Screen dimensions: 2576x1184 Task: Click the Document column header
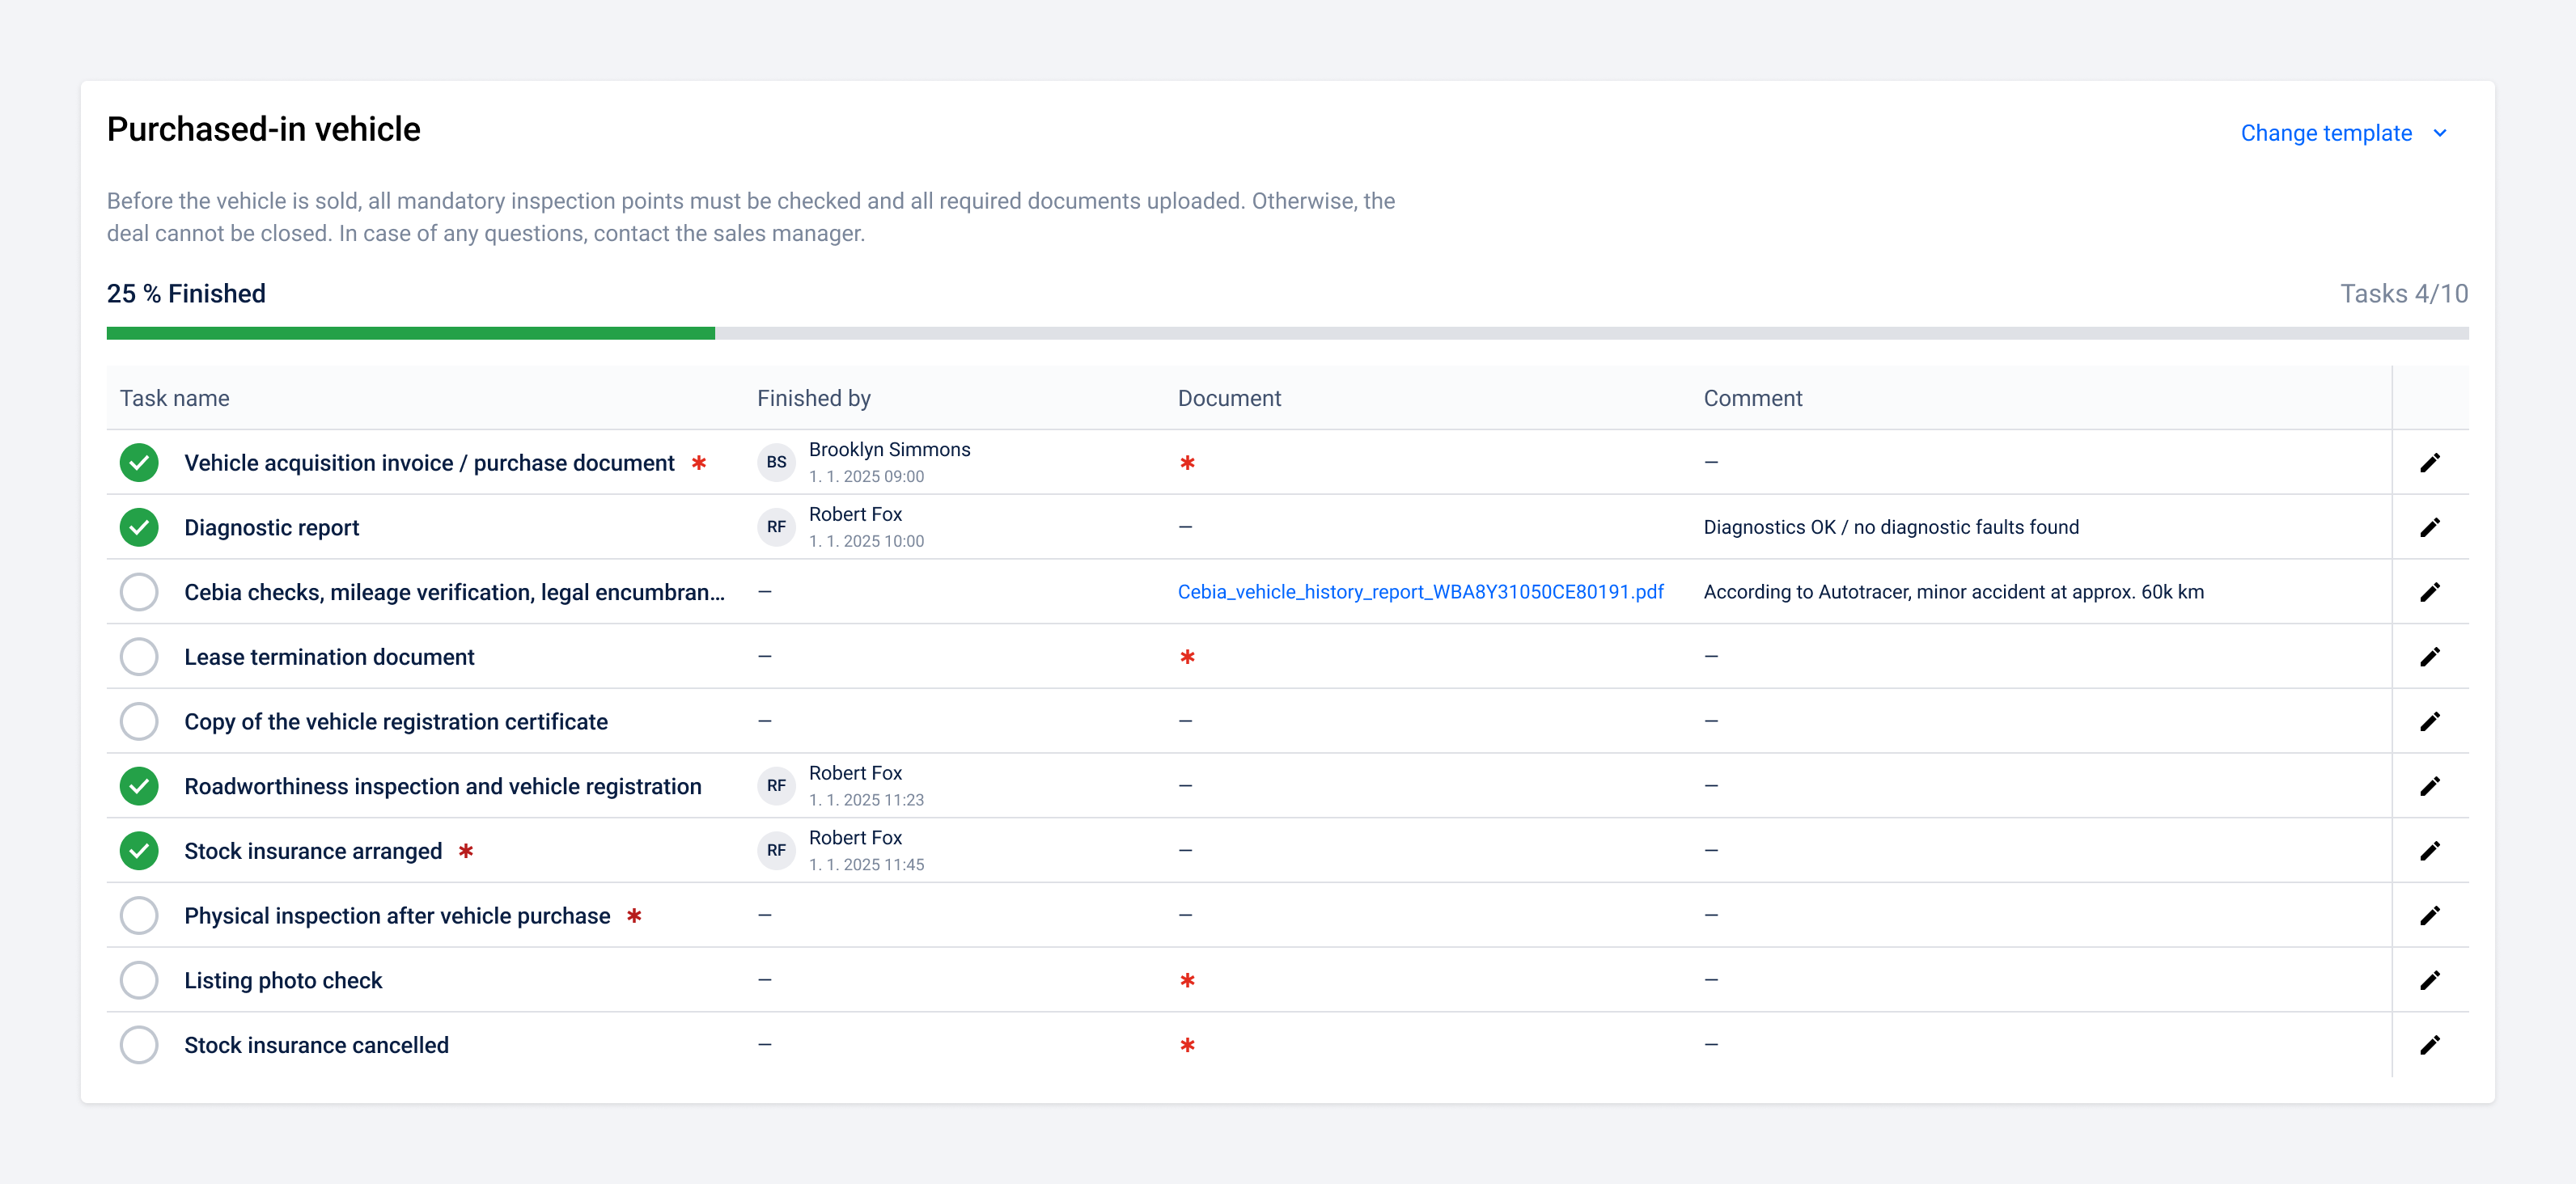pyautogui.click(x=1229, y=398)
